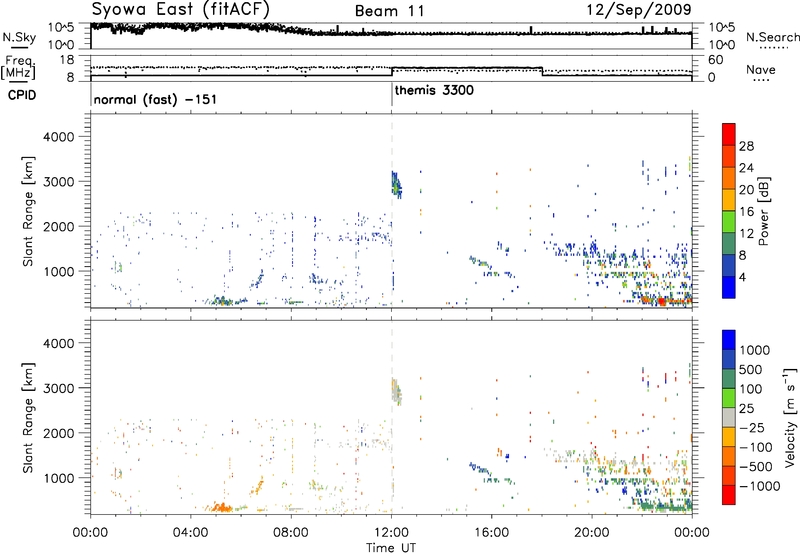The width and height of the screenshot is (800, 554).
Task: Click the red bottom segment of Velocity colorbar
Action: click(x=729, y=495)
